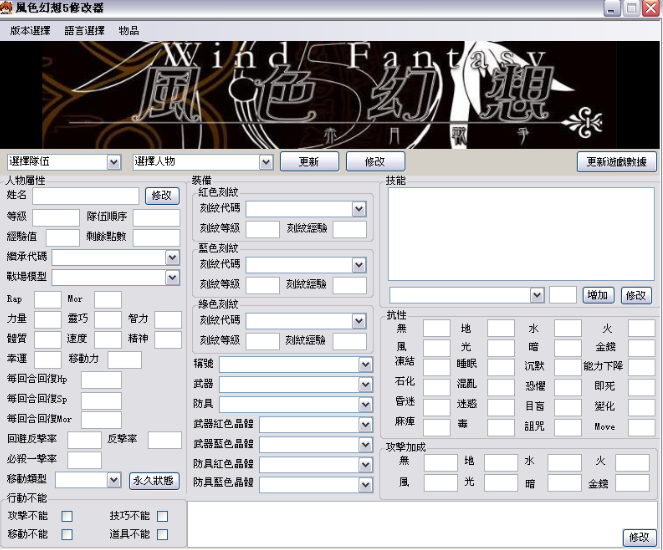Check the 移動不能 checkbox
Image resolution: width=663 pixels, height=550 pixels.
[x=67, y=534]
